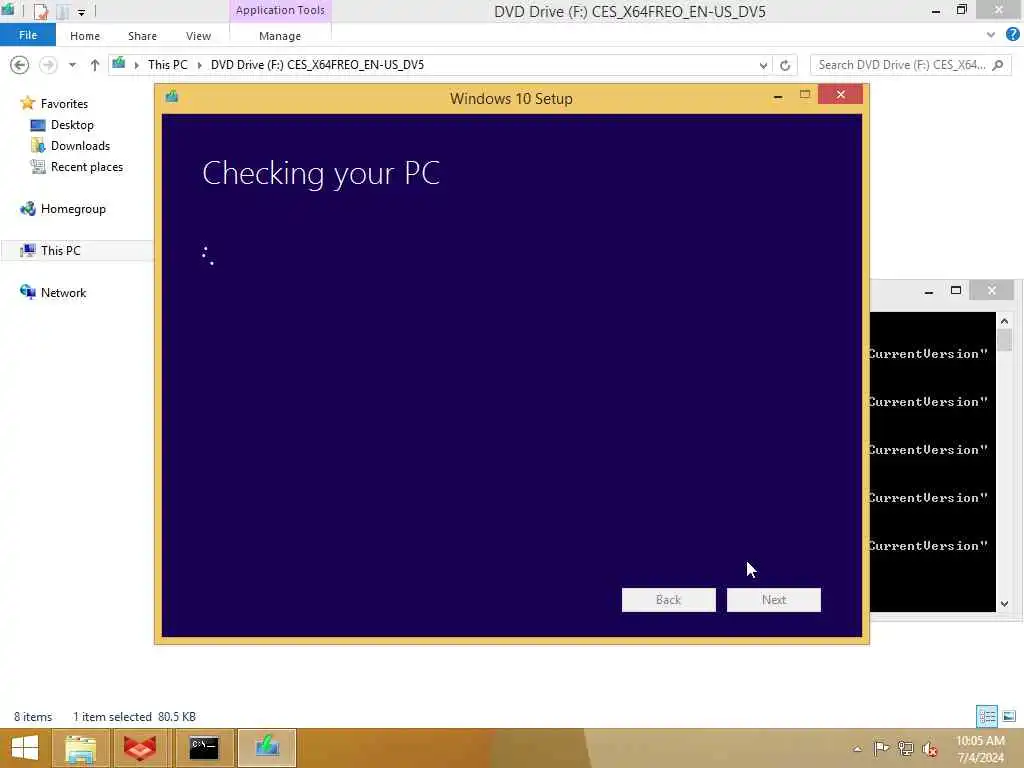Go back with the Explorer back arrow
The width and height of the screenshot is (1024, 768).
pos(20,65)
